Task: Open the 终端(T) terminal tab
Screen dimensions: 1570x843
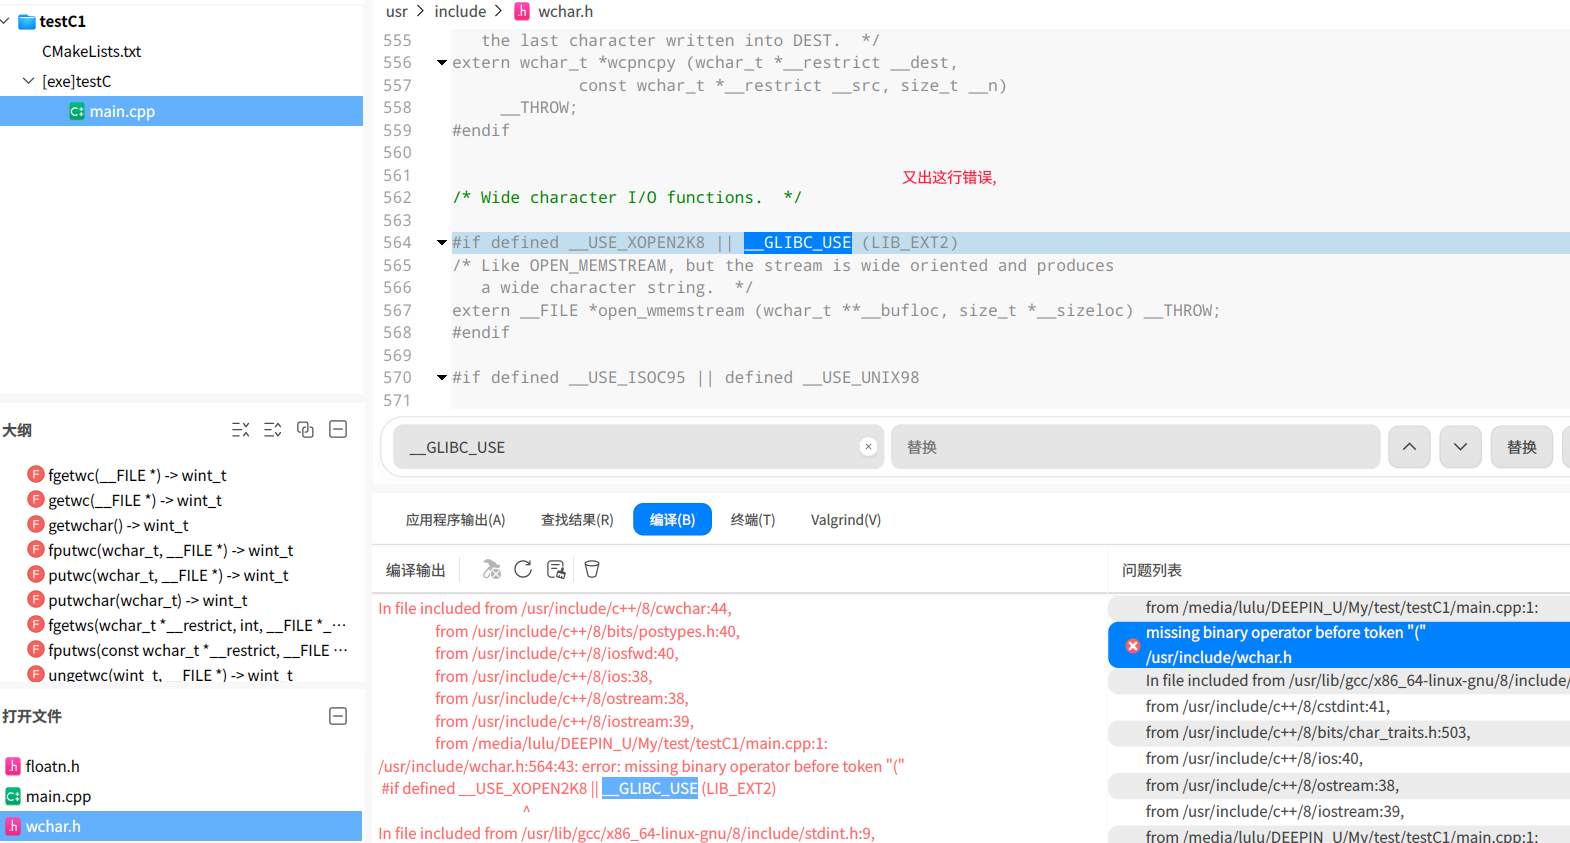Action: pos(753,520)
